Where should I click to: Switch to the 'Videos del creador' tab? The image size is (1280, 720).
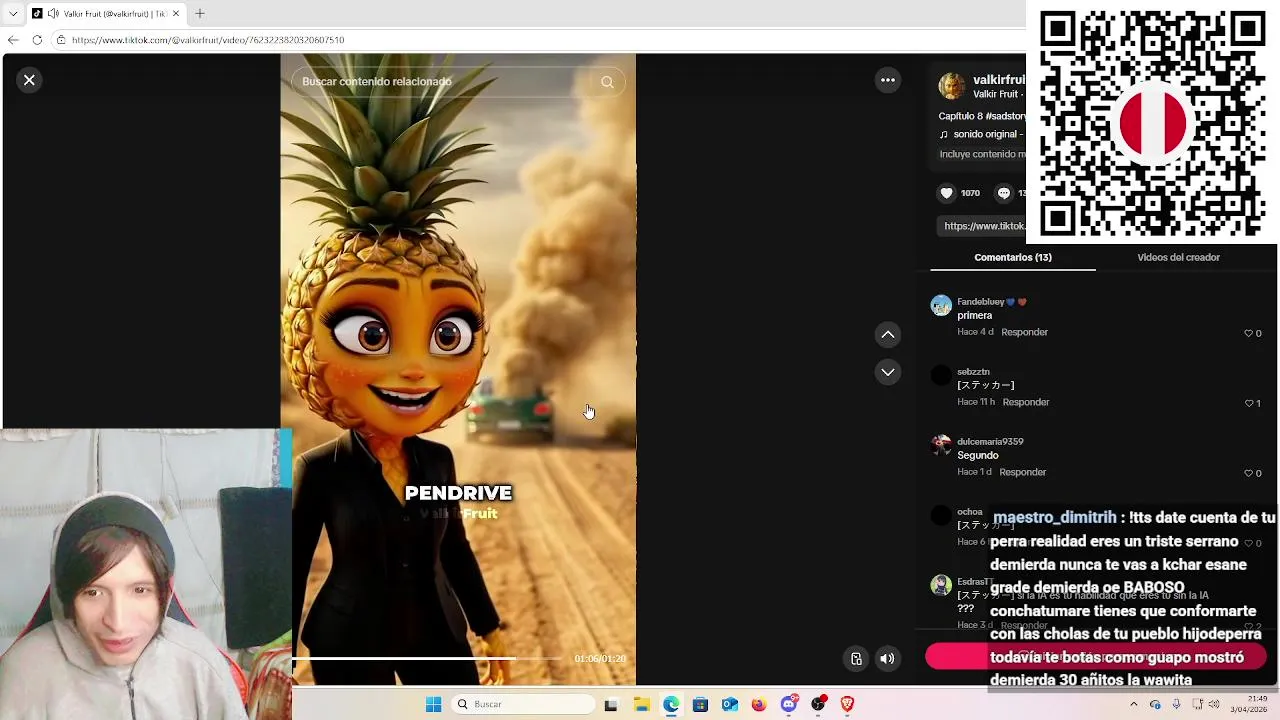tap(1178, 257)
